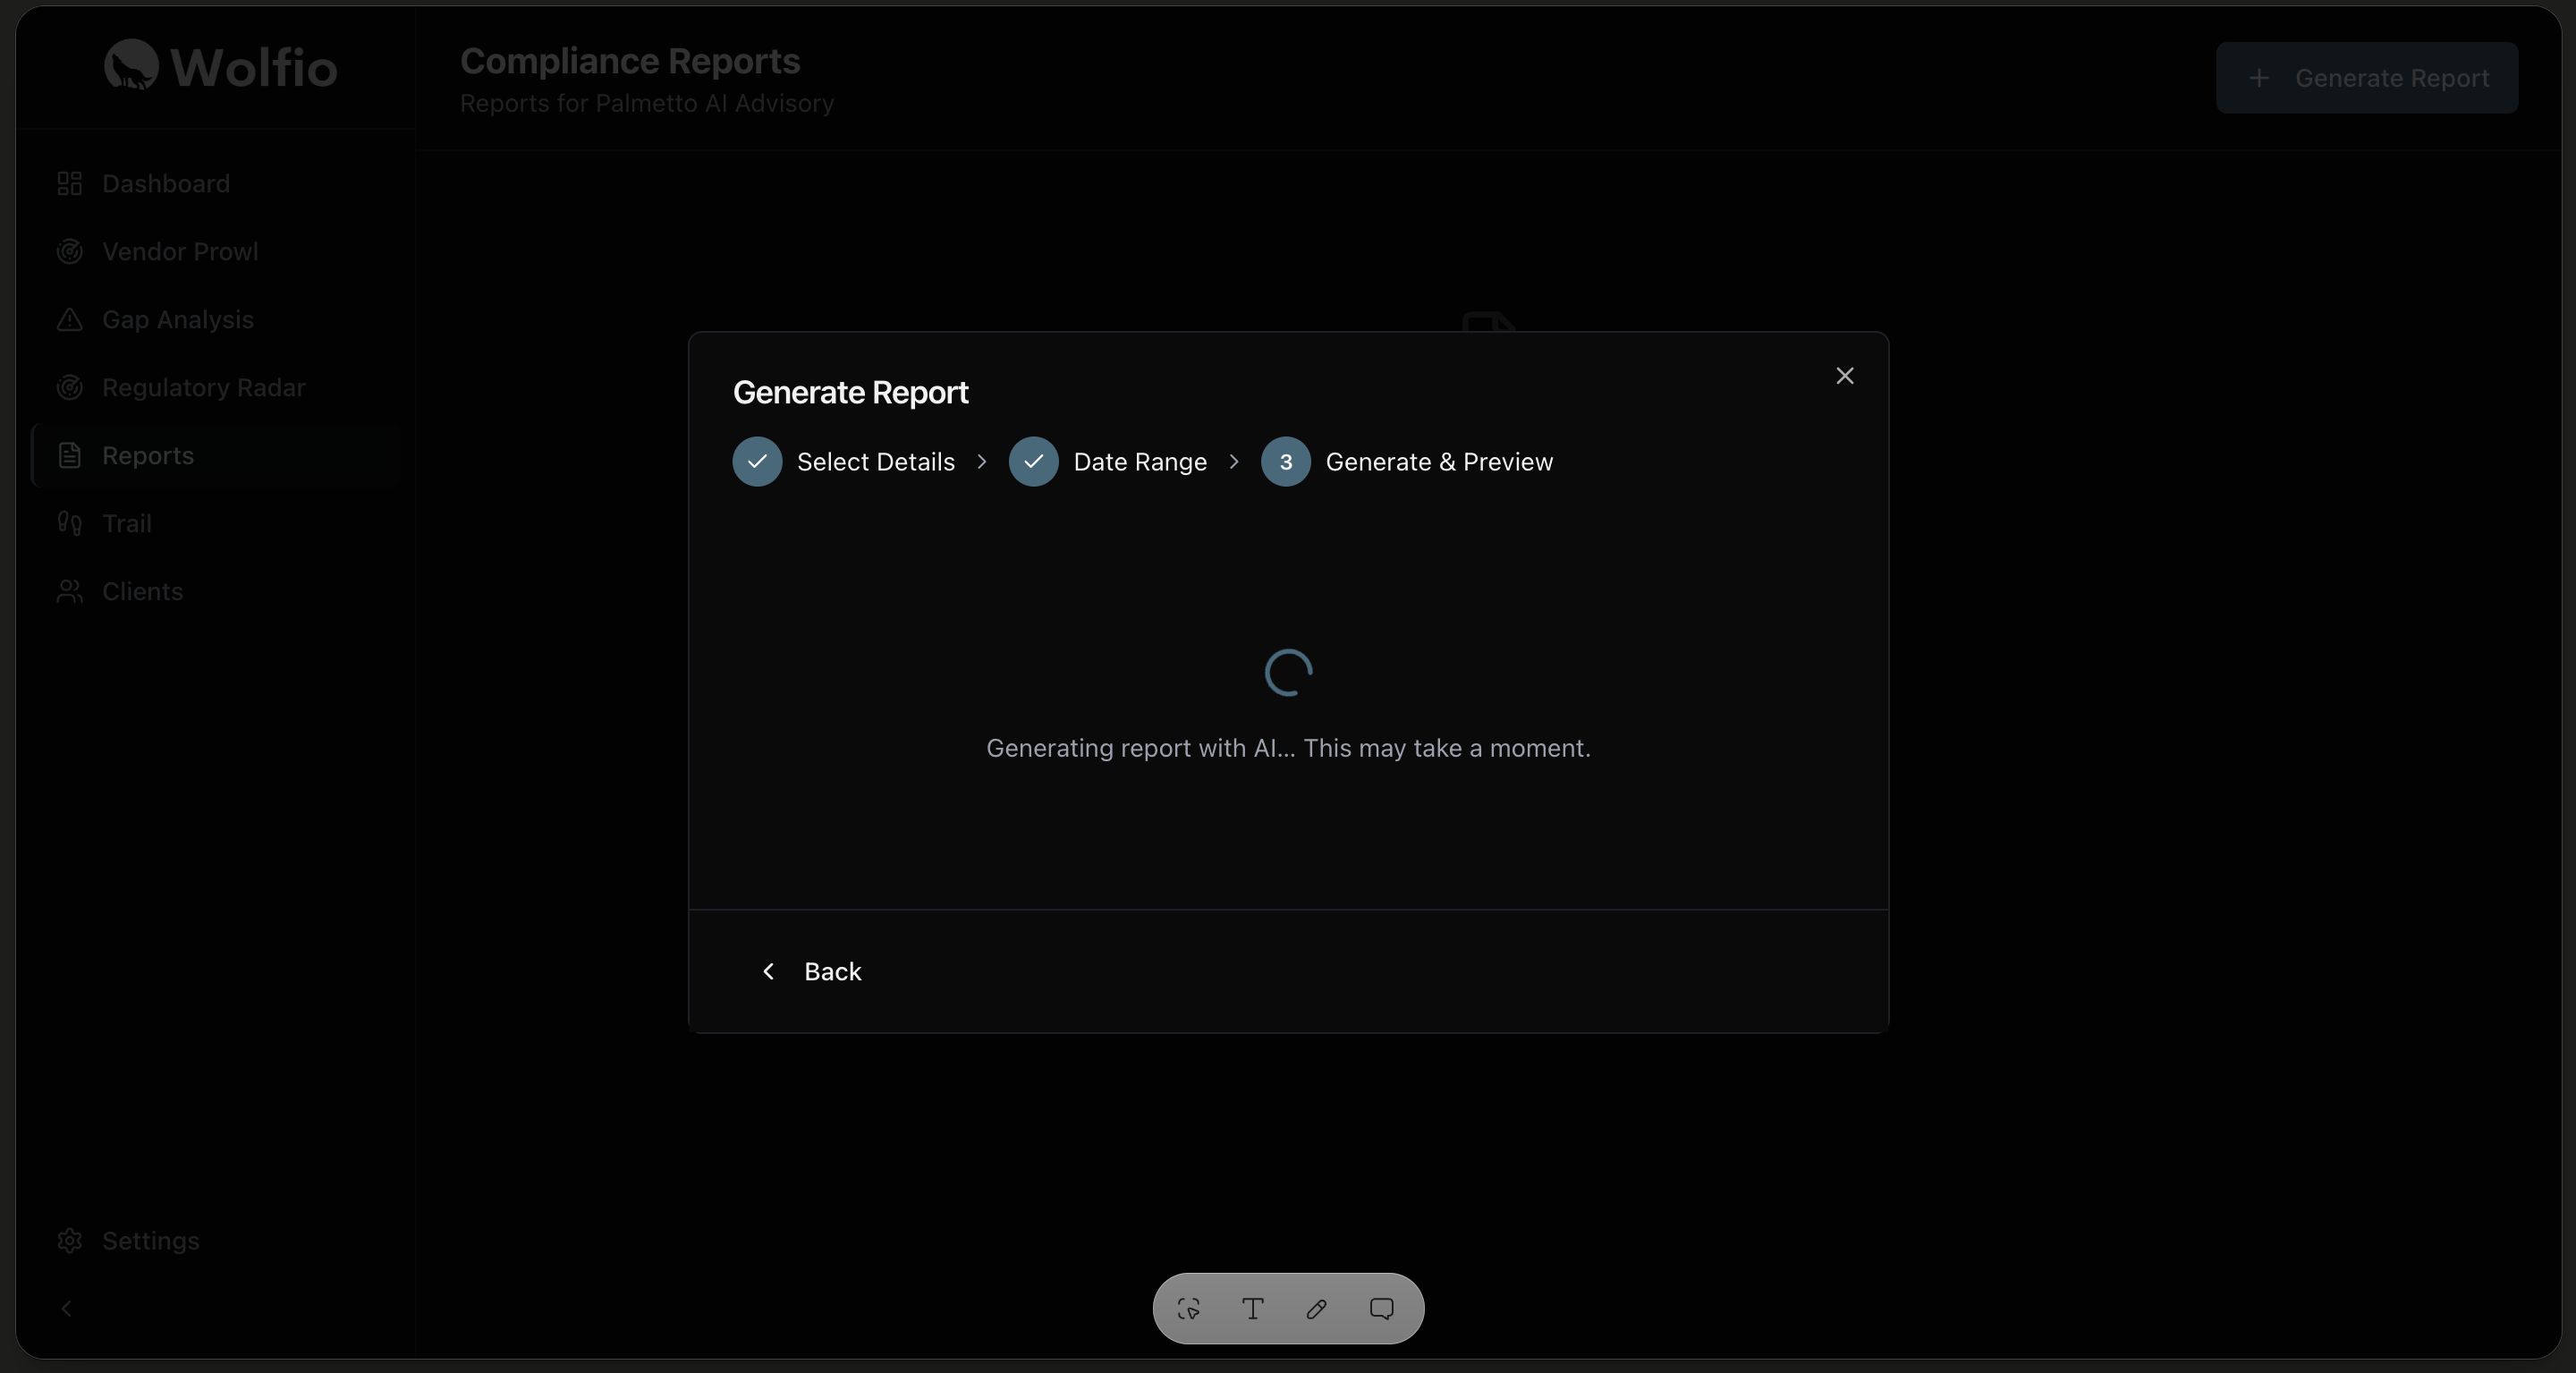Click the Reports document icon

pyautogui.click(x=69, y=456)
